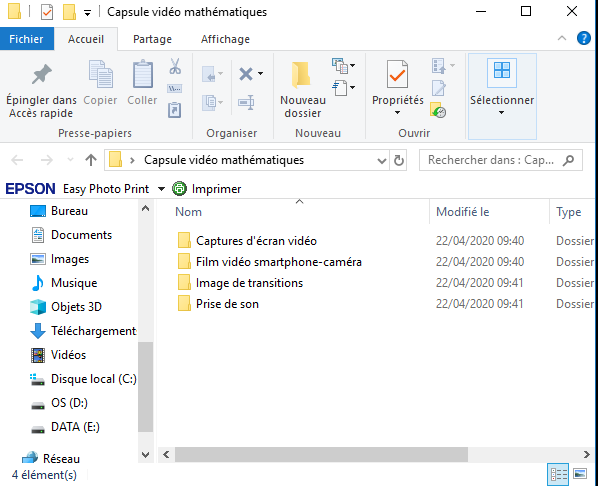Select the Prise de son folder
The image size is (598, 486).
pos(227,304)
